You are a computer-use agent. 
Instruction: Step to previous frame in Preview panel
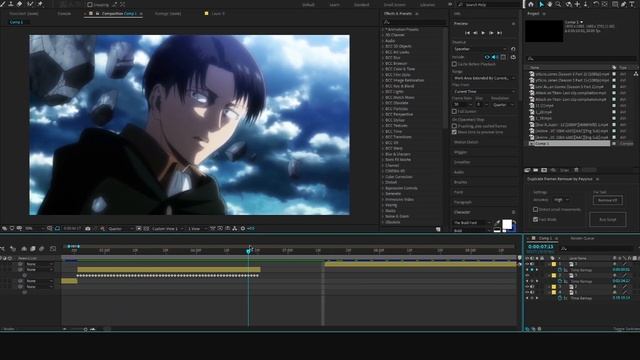click(476, 33)
